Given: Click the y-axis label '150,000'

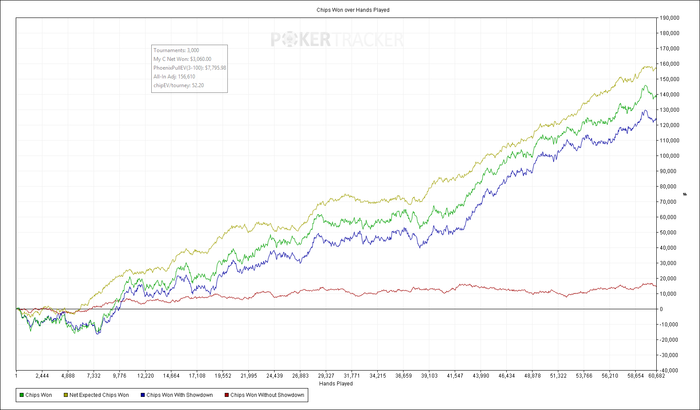Looking at the screenshot, I should [671, 79].
